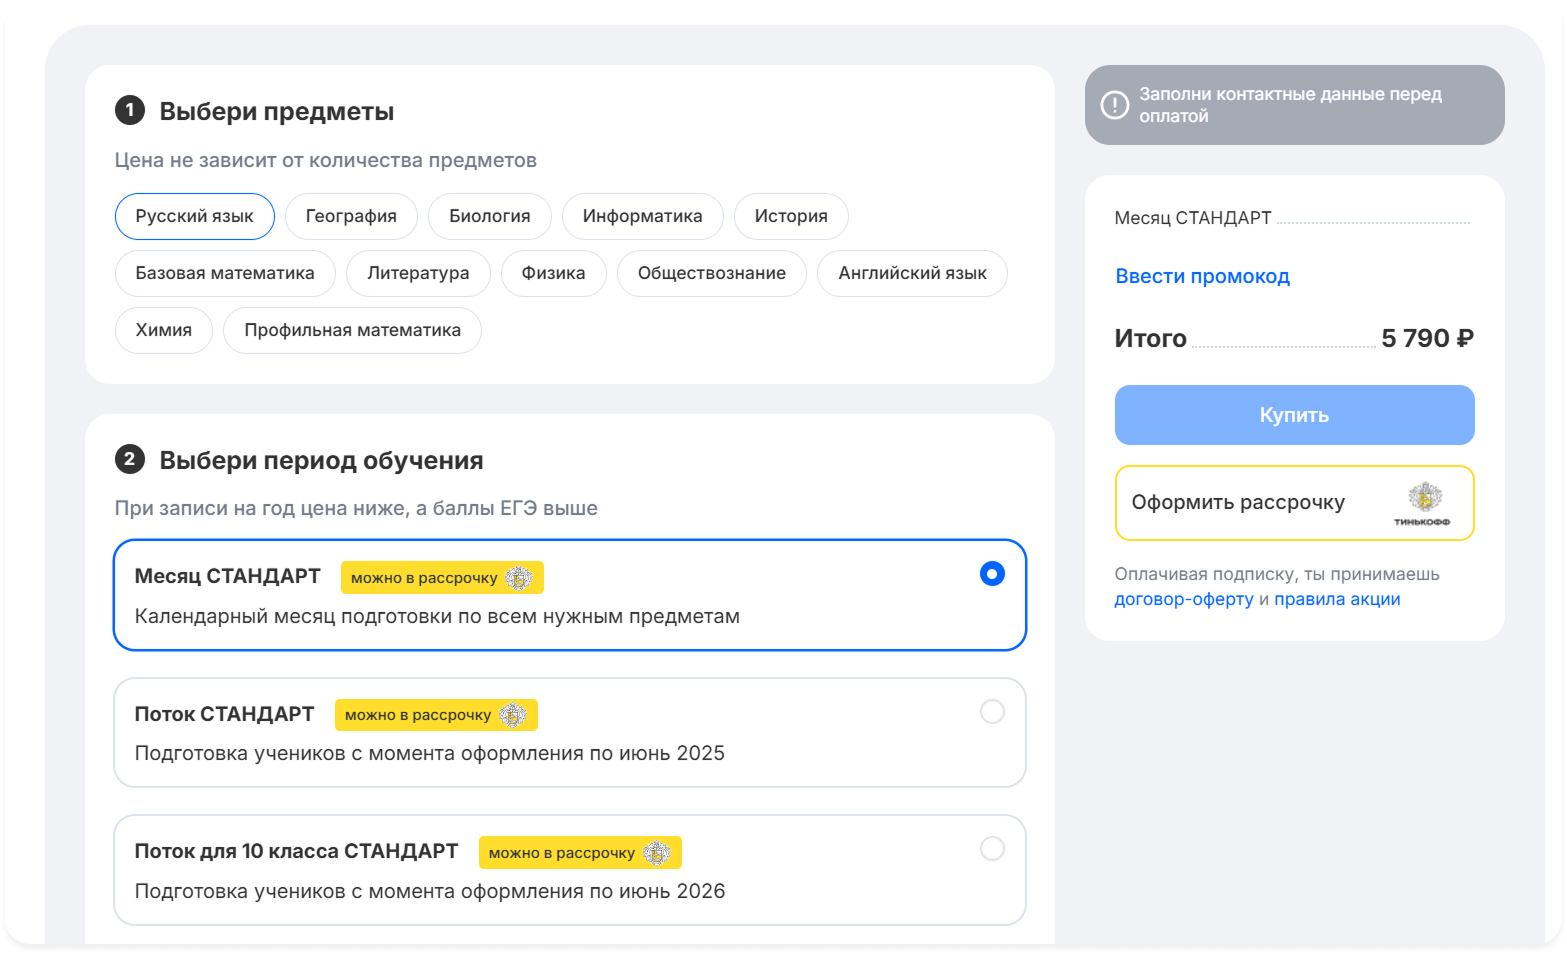Select the История subject chip
The width and height of the screenshot is (1567, 954).
tap(791, 216)
